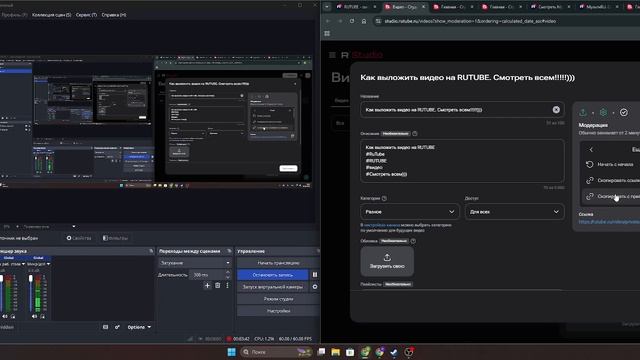The width and height of the screenshot is (640, 360).
Task: Click description help question mark icon
Action: [x=415, y=133]
